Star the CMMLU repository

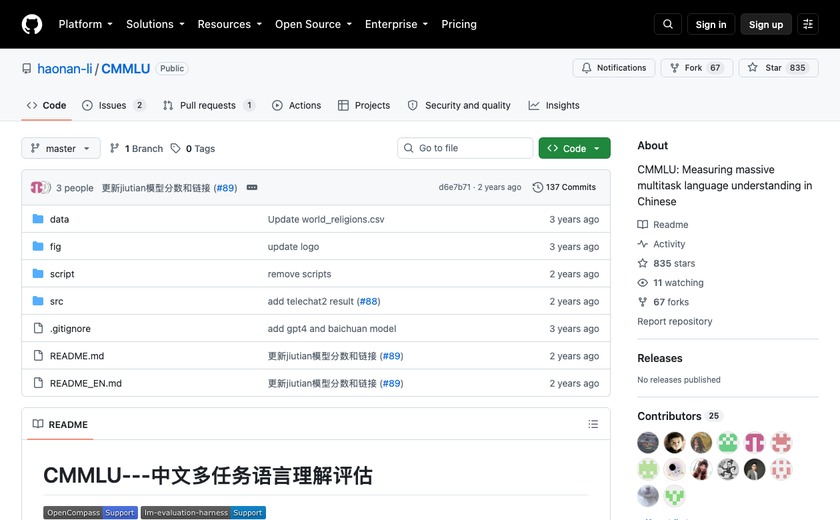point(778,68)
